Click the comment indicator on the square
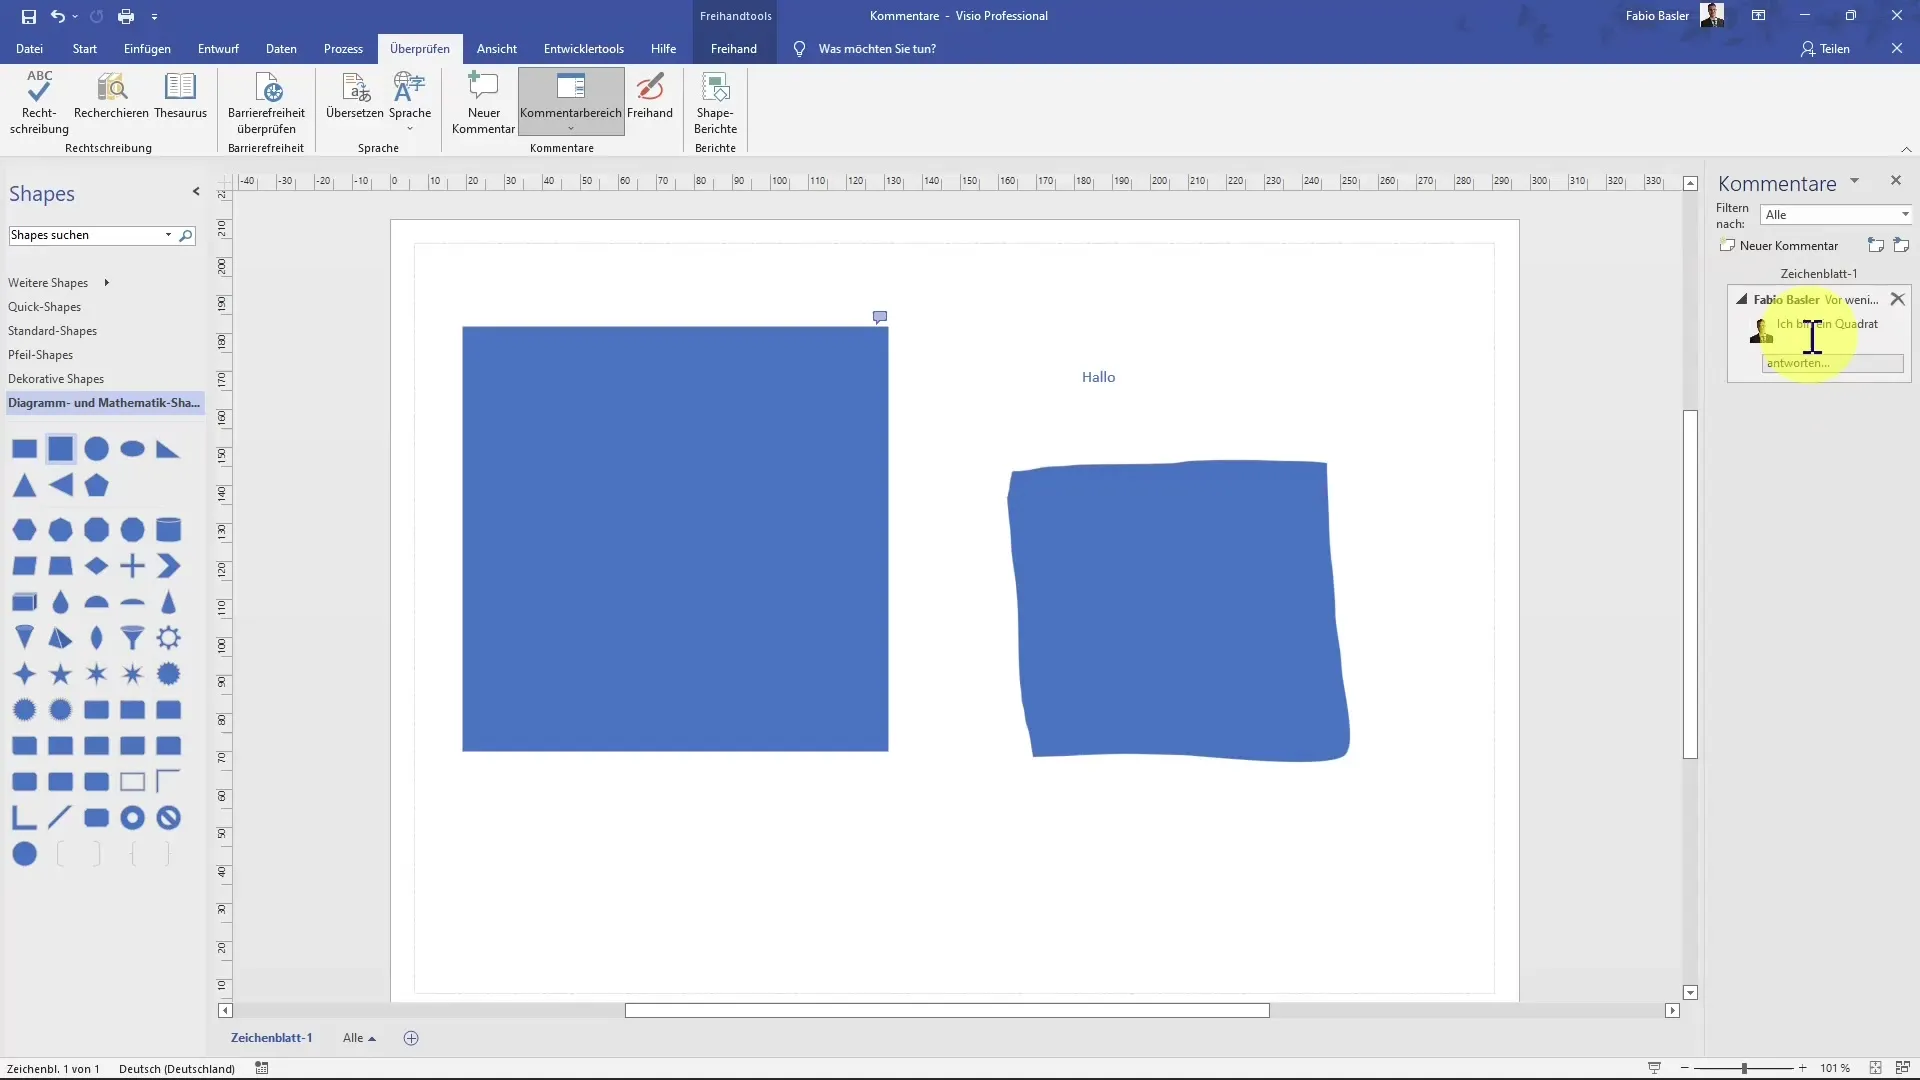1920x1080 pixels. pyautogui.click(x=880, y=317)
